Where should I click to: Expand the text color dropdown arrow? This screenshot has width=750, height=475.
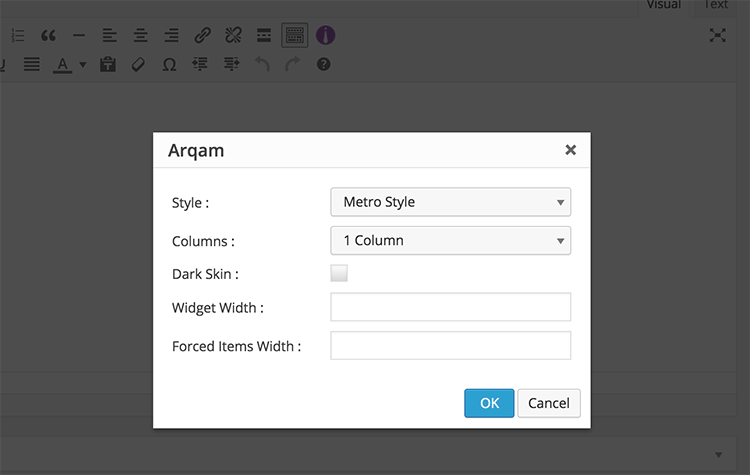(83, 65)
